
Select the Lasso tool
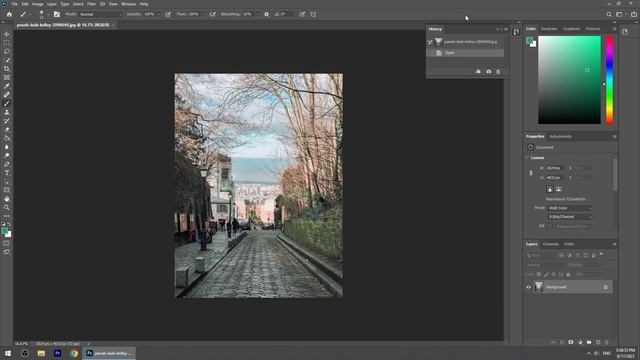pos(7,51)
